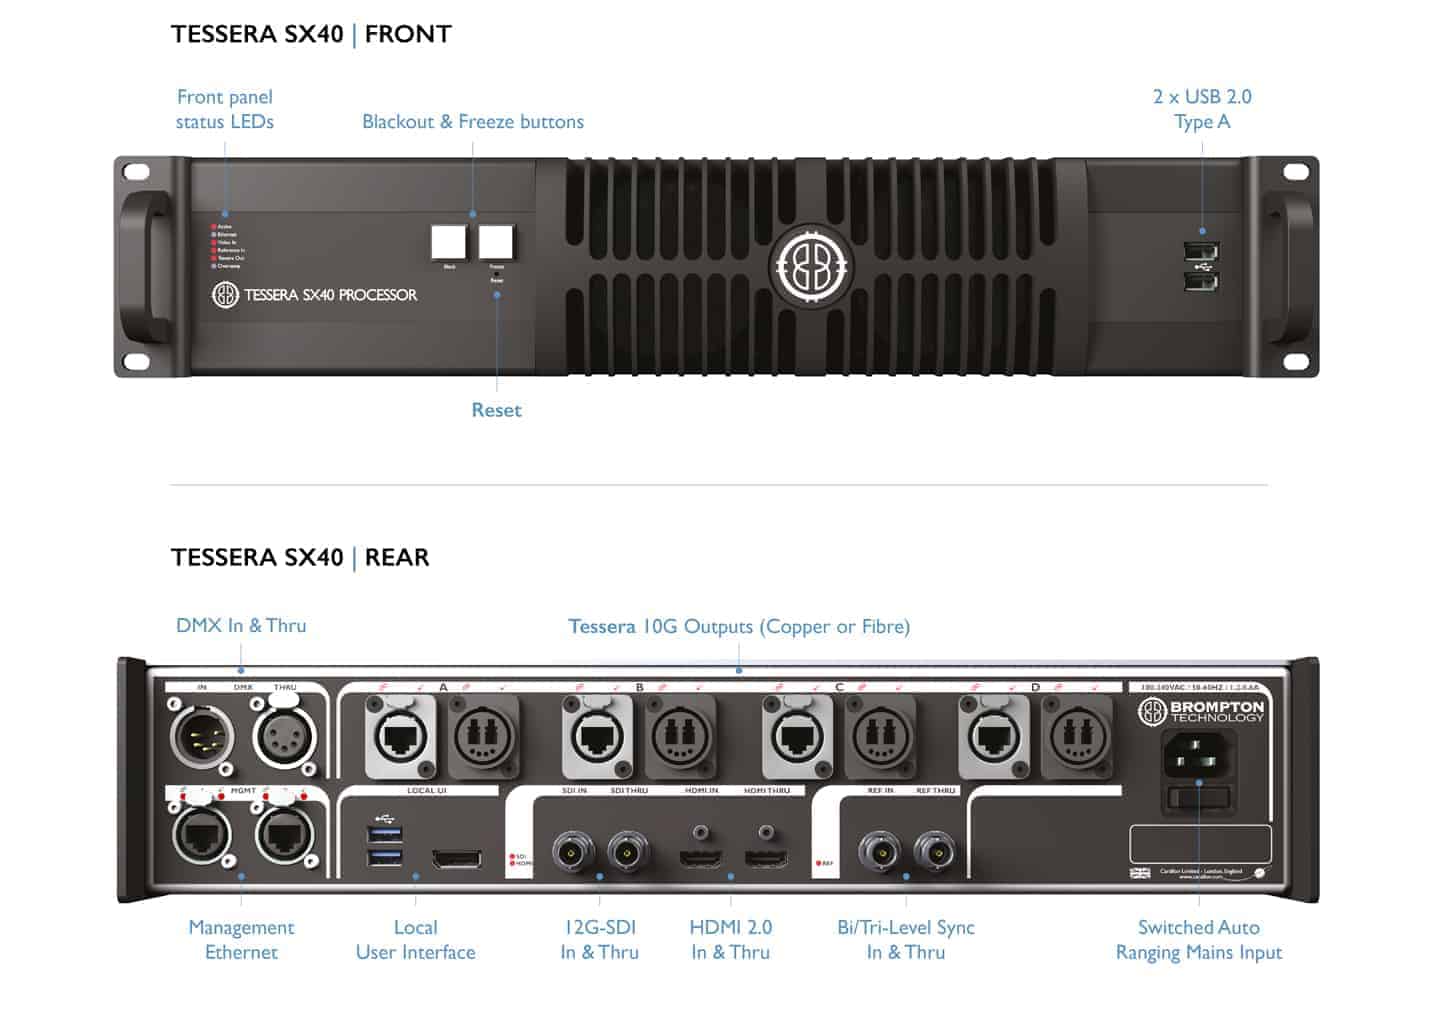The image size is (1440, 1029).
Task: Click the small logo beside Tessera SX40 Processor
Action: point(225,295)
